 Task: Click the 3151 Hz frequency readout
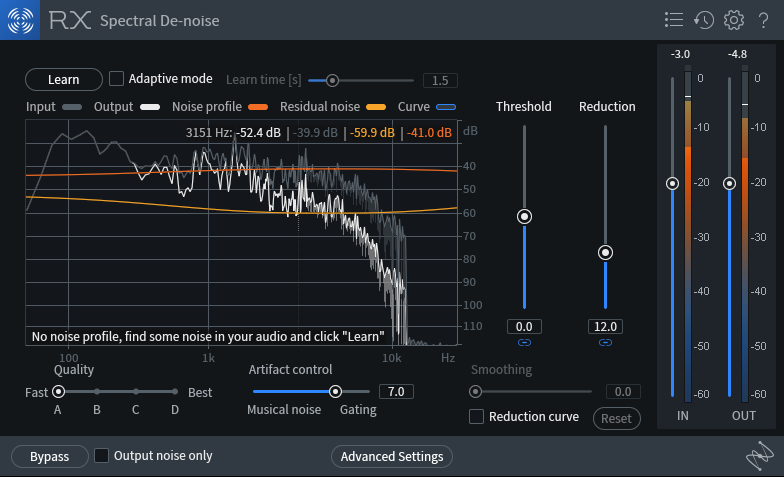point(209,132)
